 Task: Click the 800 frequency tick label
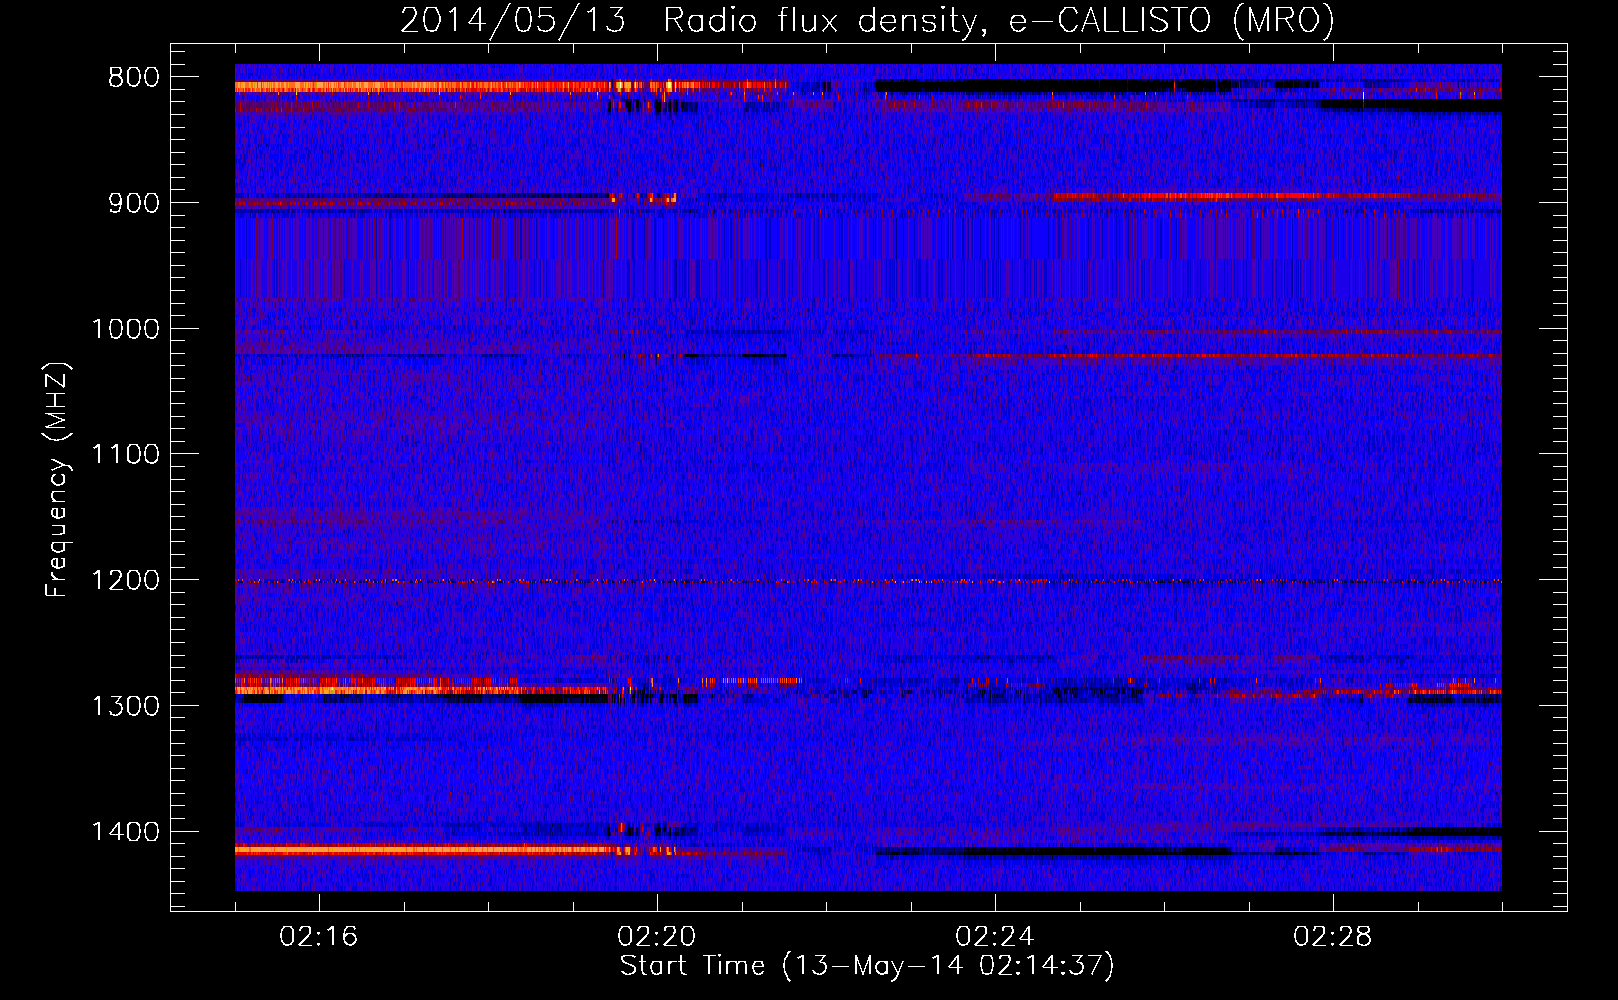pos(133,78)
